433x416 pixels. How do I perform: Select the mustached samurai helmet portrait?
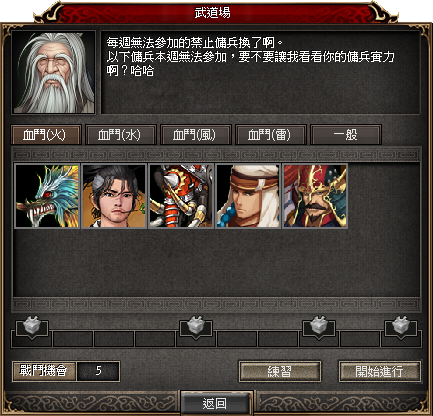[x=315, y=196]
